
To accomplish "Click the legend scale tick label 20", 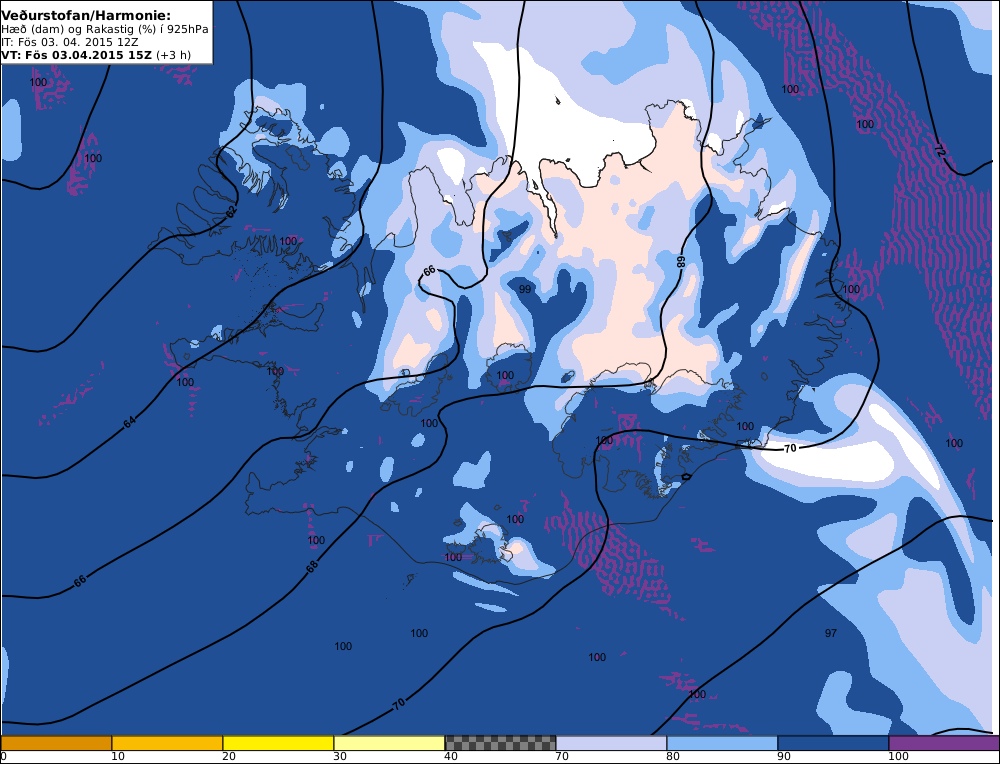I will click(229, 756).
